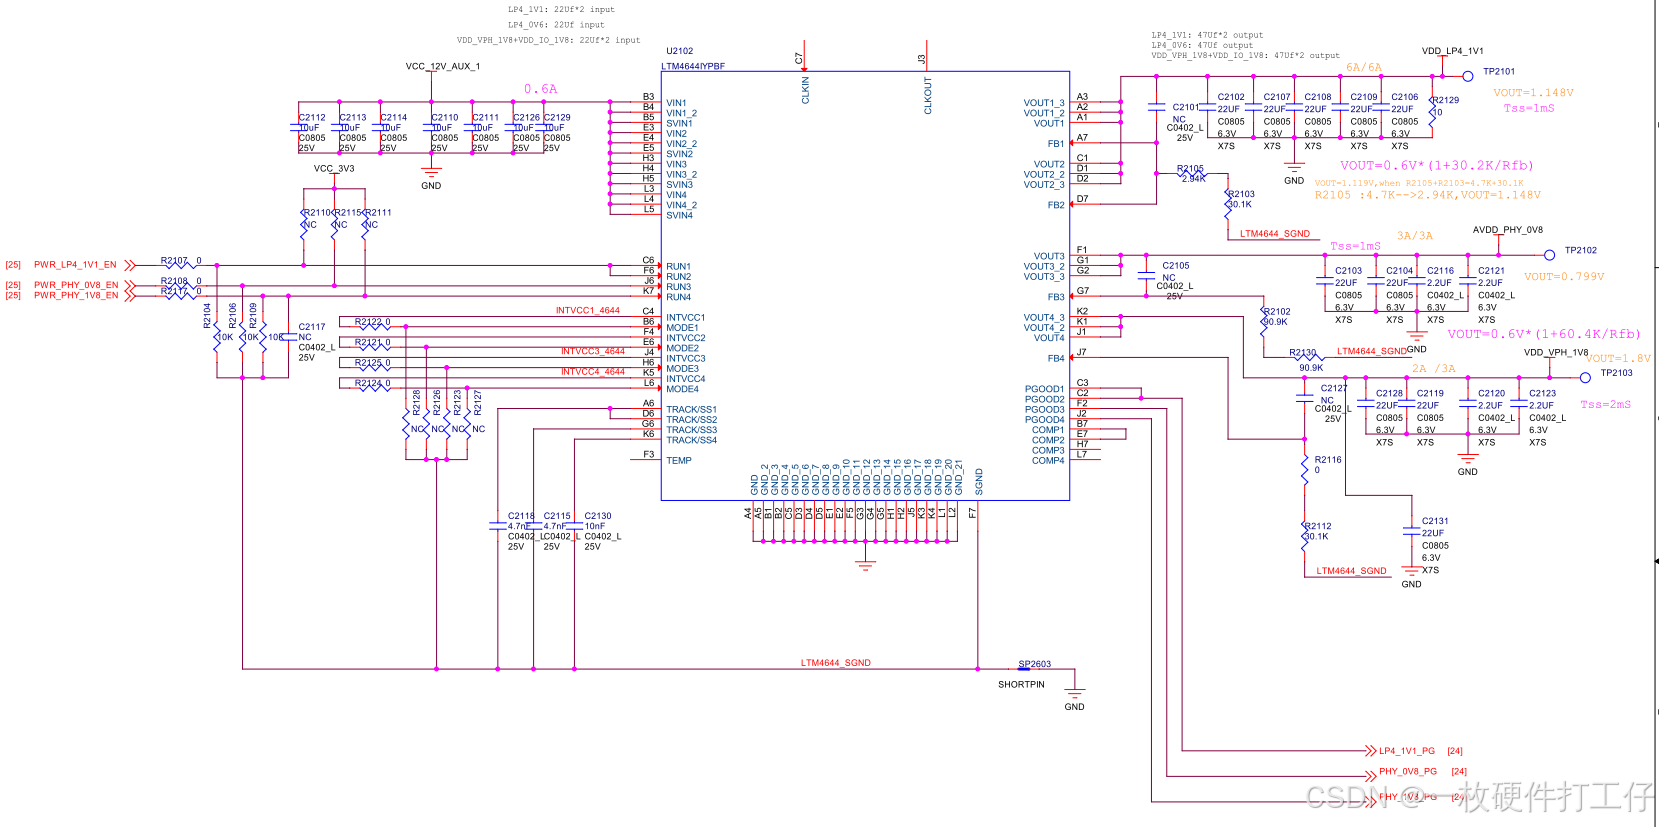This screenshot has height=827, width=1659.
Task: Click the PWR_PHY_1V8_EN input port label
Action: point(76,296)
